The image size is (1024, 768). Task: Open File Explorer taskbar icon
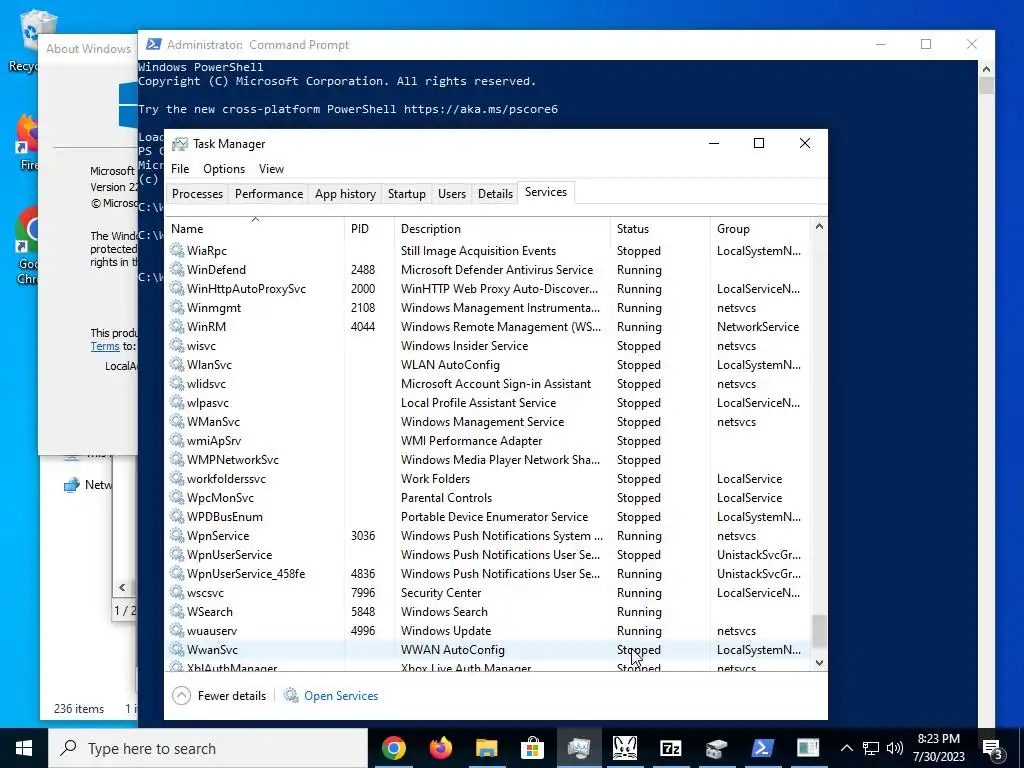click(x=487, y=748)
